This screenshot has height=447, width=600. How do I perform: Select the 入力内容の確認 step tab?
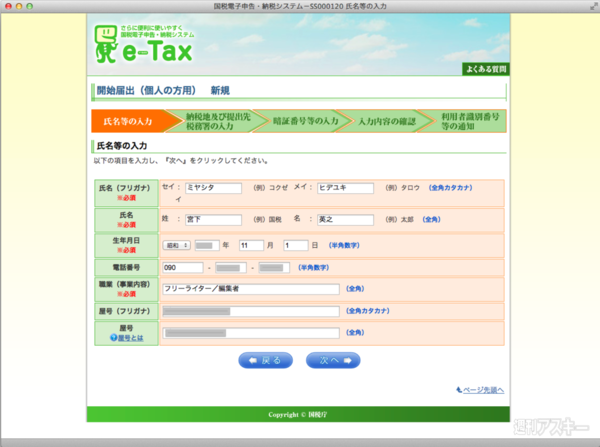tap(386, 121)
